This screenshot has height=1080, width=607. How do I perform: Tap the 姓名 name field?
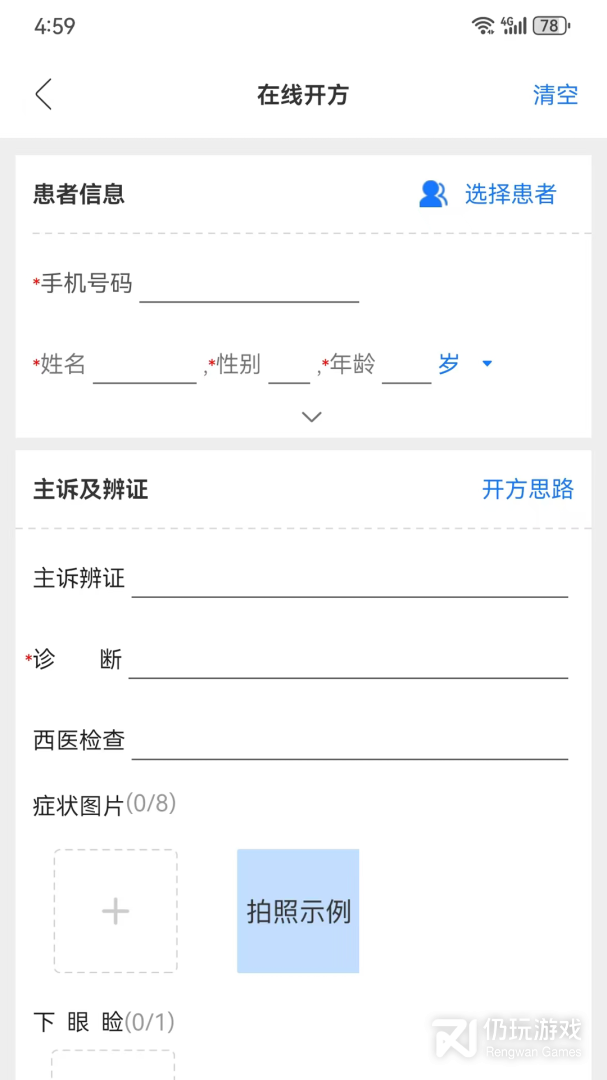[145, 368]
